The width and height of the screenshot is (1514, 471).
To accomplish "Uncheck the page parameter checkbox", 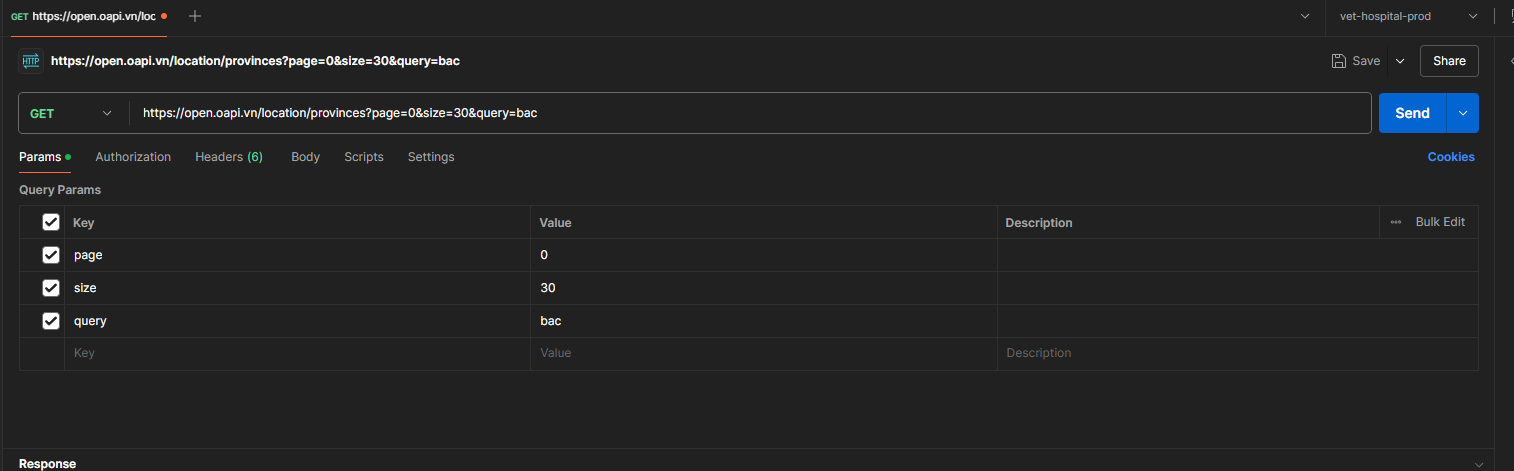I will 51,255.
